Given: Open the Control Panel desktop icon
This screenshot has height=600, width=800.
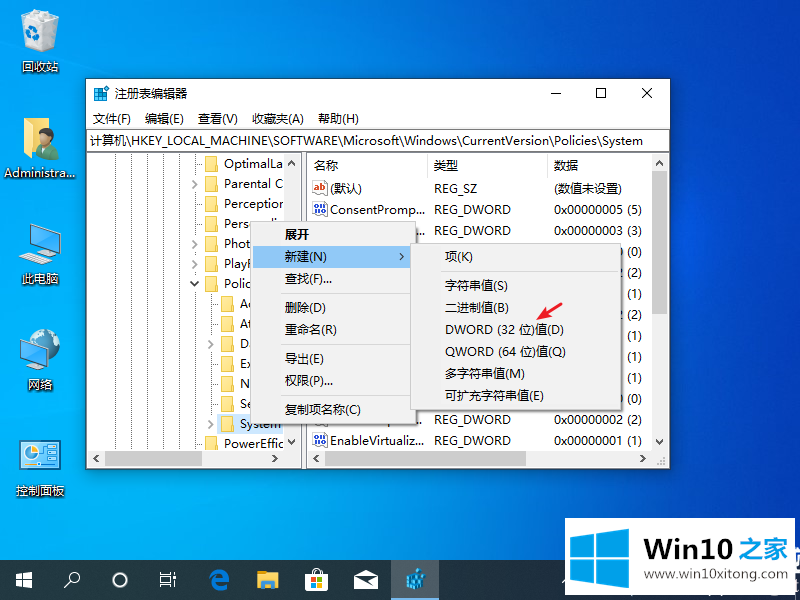Looking at the screenshot, I should coord(40,467).
